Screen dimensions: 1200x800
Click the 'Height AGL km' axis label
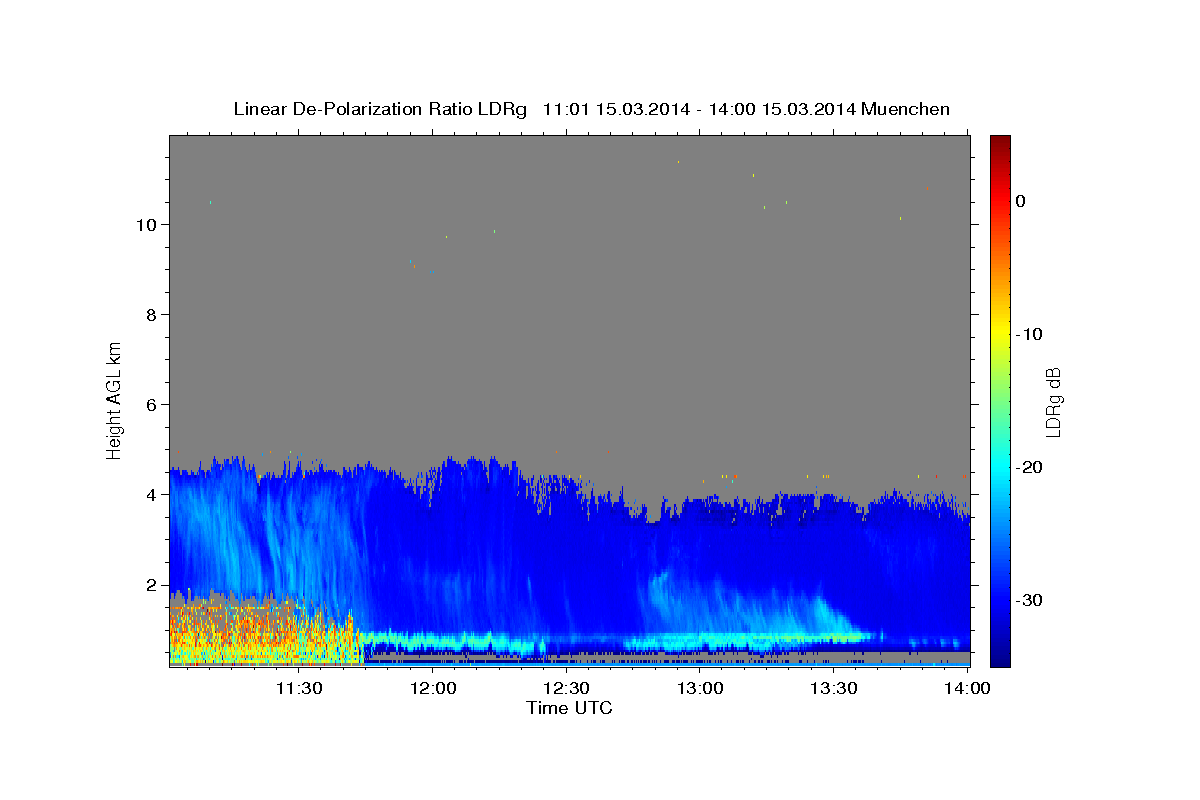(115, 399)
